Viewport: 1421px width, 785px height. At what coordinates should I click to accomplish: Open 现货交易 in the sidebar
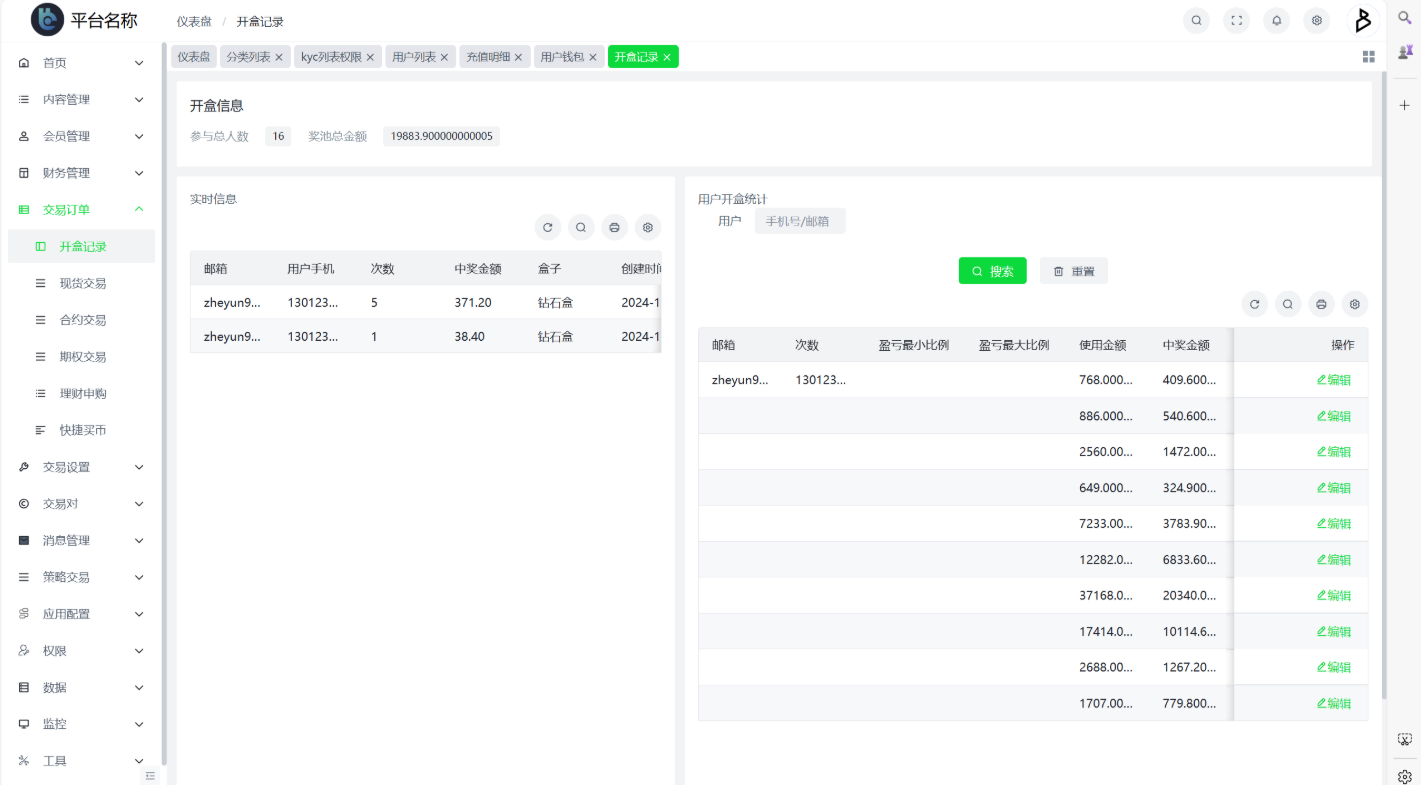pyautogui.click(x=83, y=283)
